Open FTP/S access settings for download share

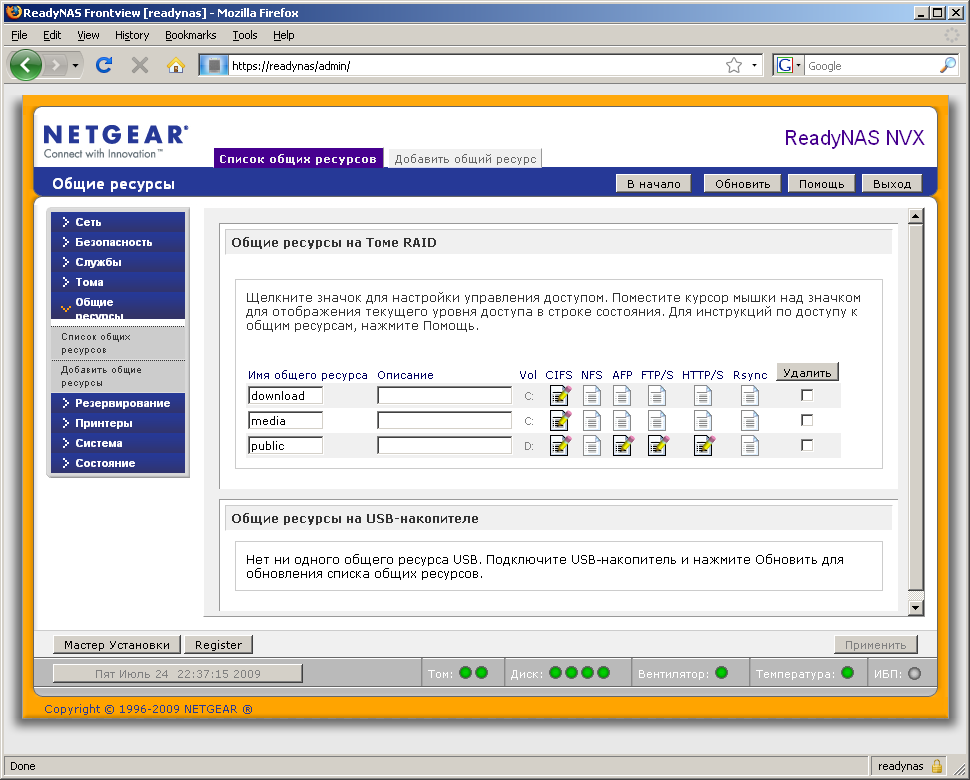pos(657,396)
